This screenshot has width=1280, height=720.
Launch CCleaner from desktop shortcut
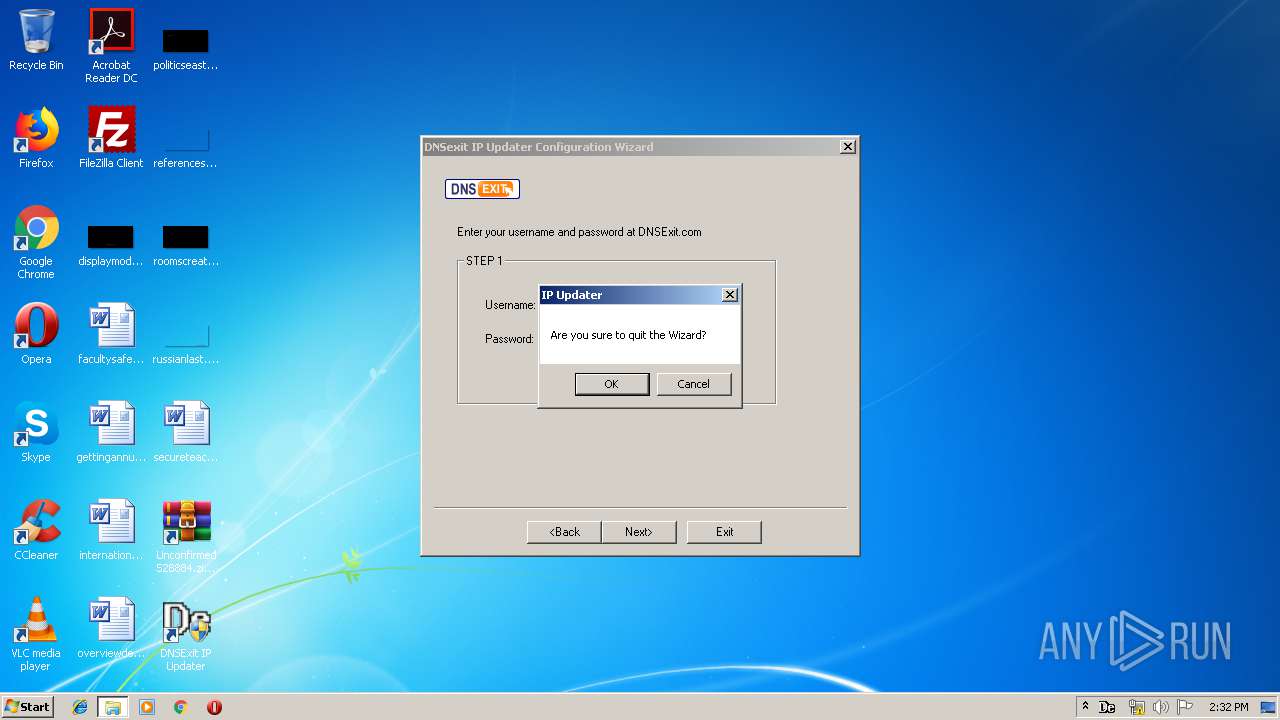[x=36, y=530]
